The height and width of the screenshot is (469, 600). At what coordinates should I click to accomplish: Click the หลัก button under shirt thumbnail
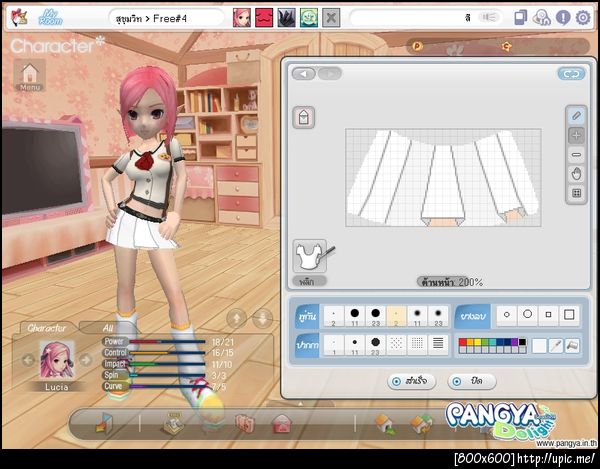pos(310,282)
